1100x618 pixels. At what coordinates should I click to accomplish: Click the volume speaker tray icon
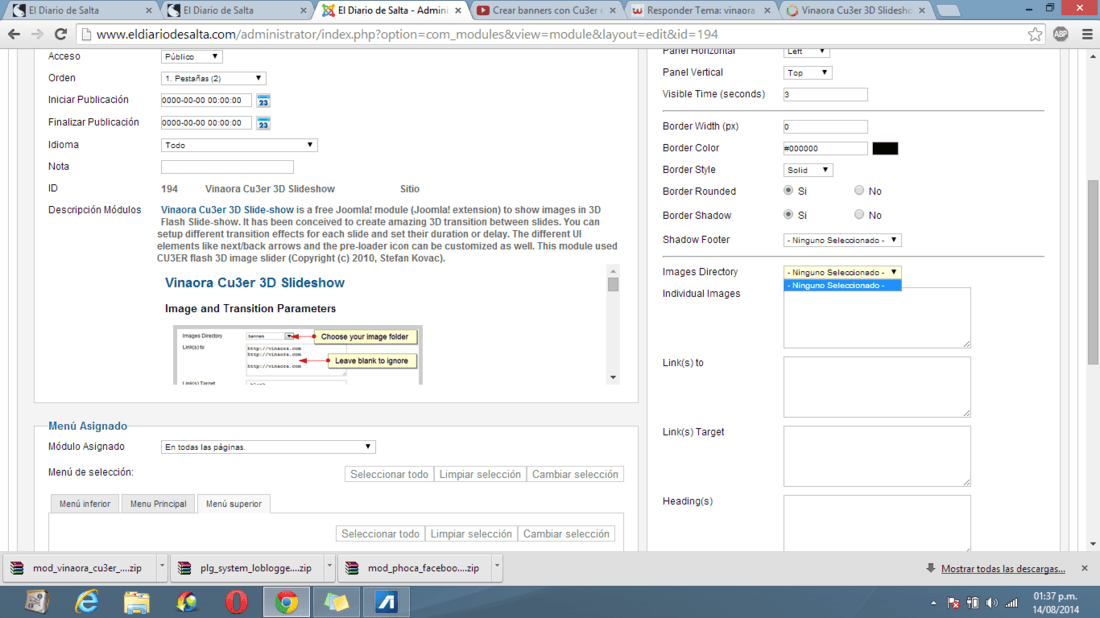tap(991, 603)
